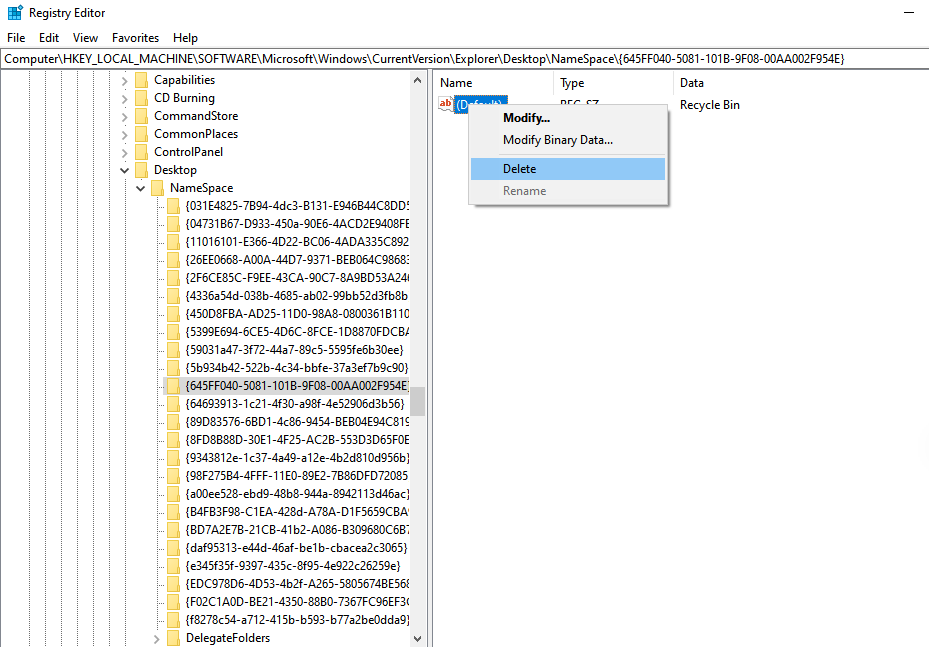Image resolution: width=929 pixels, height=647 pixels.
Task: Select Modify... in the context menu
Action: [527, 118]
